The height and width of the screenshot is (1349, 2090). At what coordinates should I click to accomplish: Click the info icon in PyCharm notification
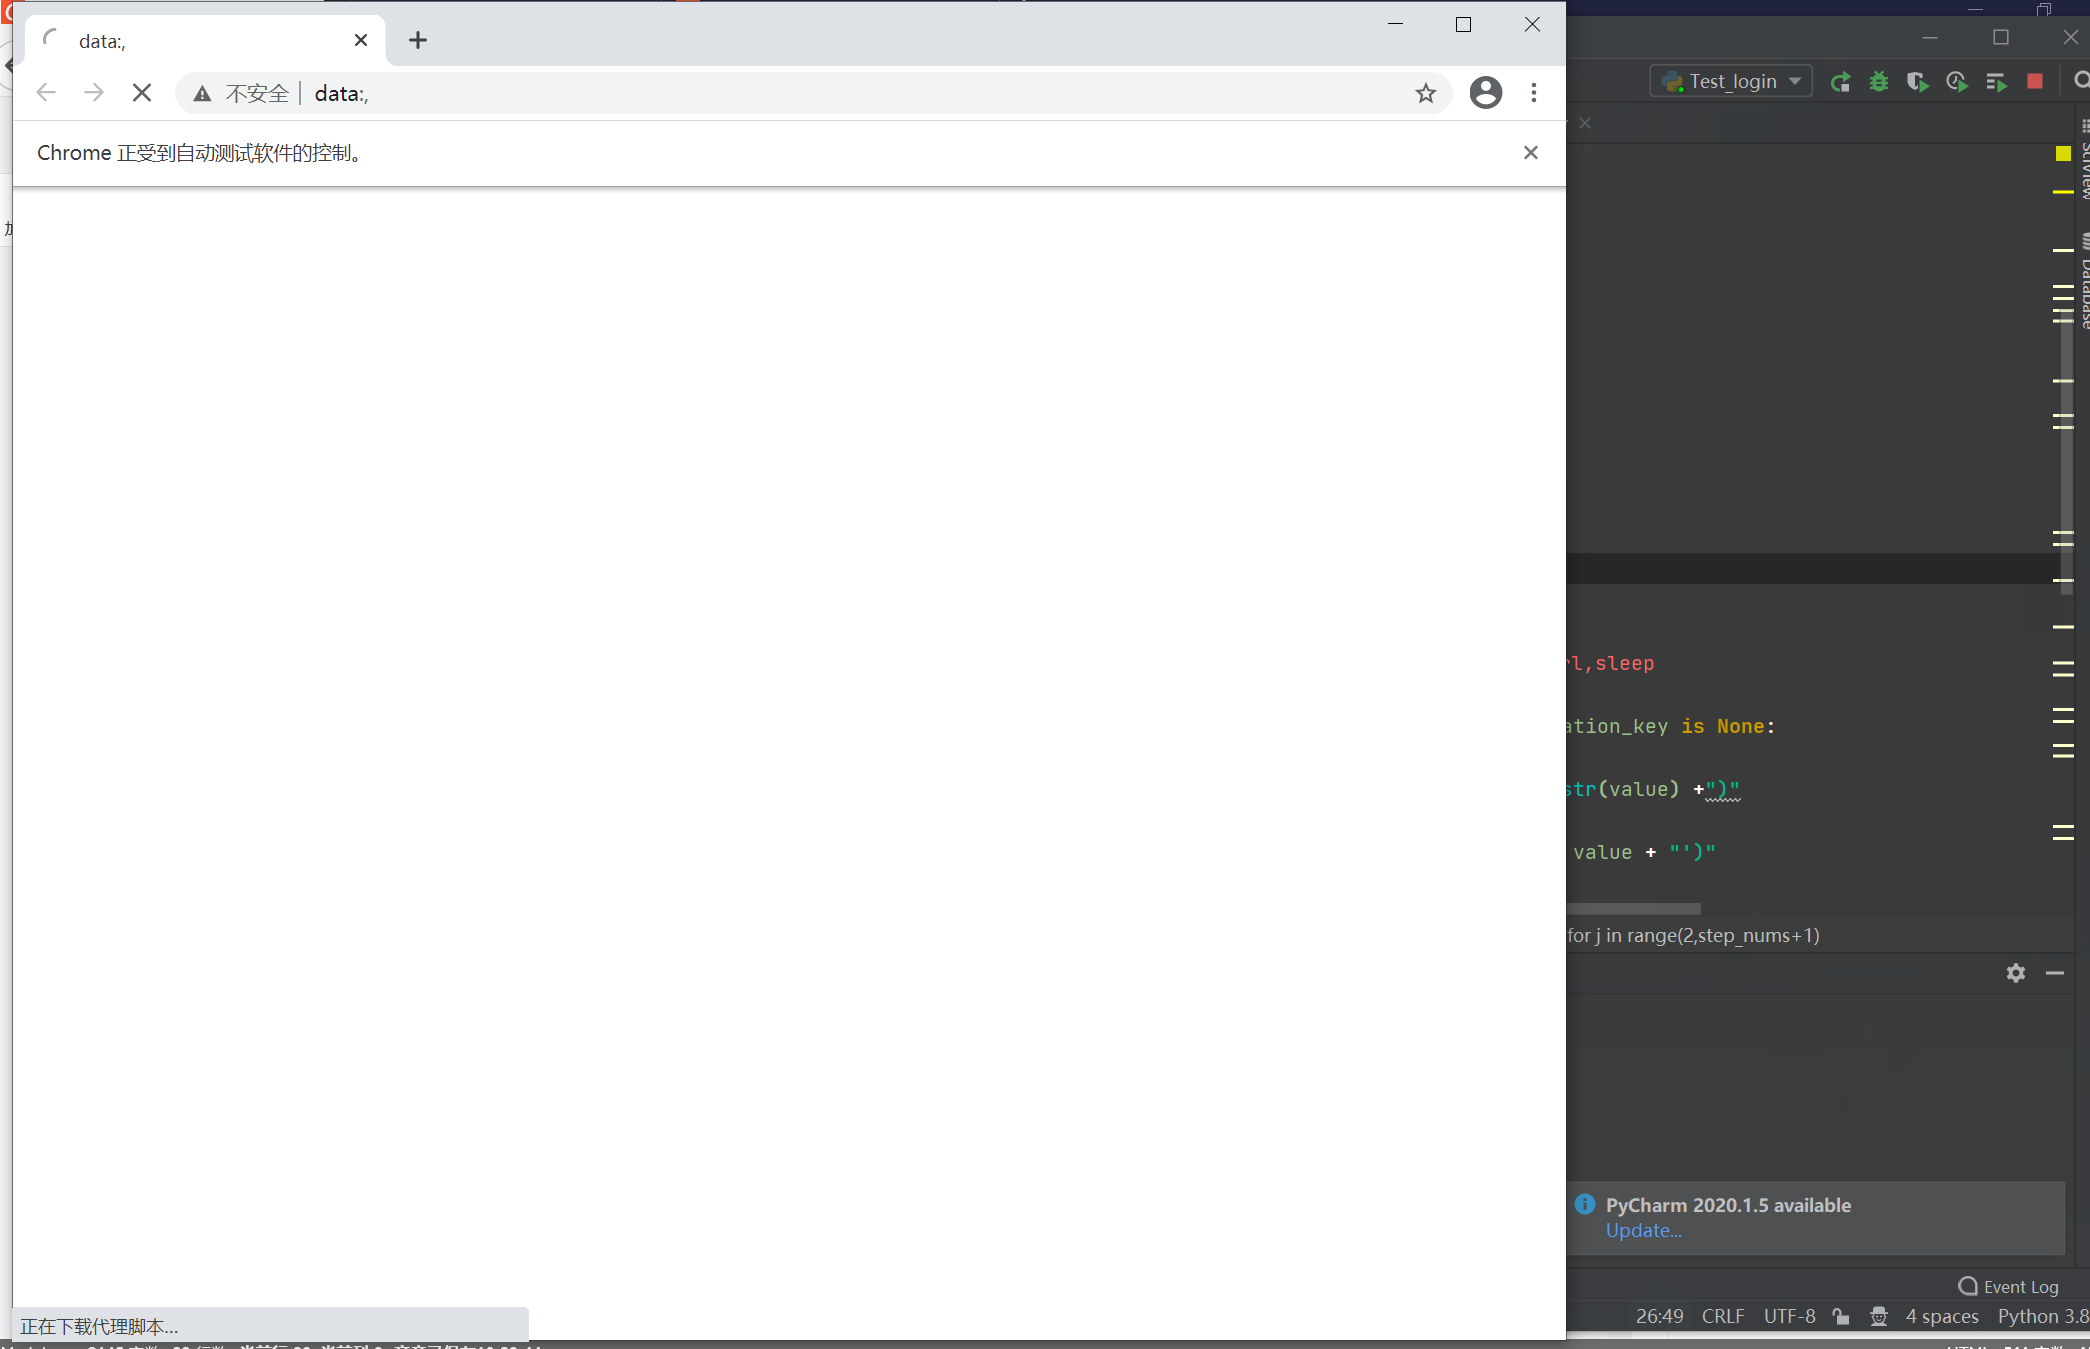click(x=1585, y=1204)
